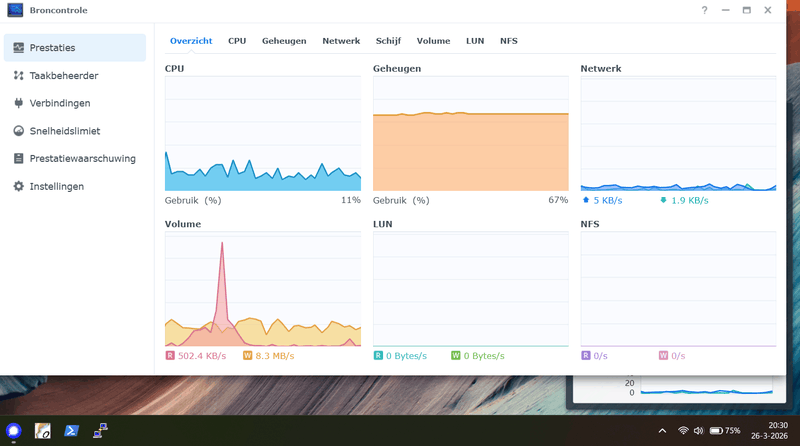The image size is (800, 446).
Task: Select the Snelheidslimiet gauge icon
Action: [x=18, y=131]
